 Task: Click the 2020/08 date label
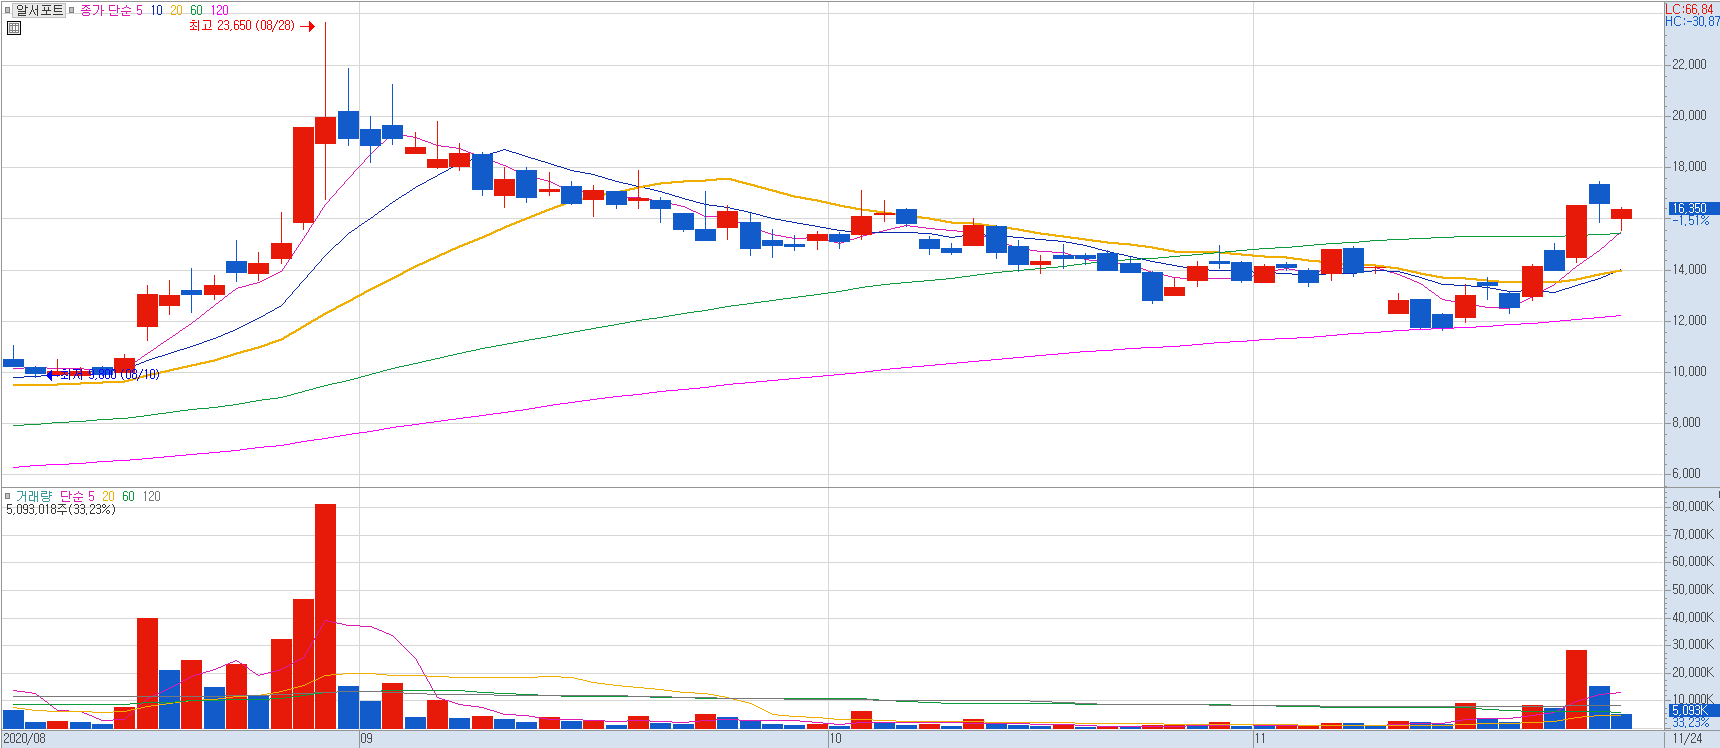point(25,739)
